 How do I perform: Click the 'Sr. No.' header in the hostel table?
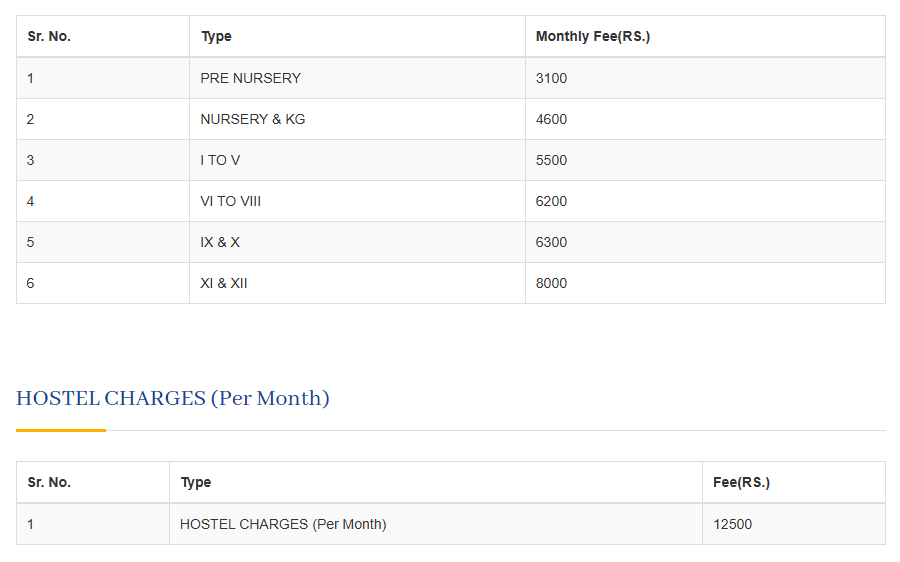pyautogui.click(x=49, y=482)
